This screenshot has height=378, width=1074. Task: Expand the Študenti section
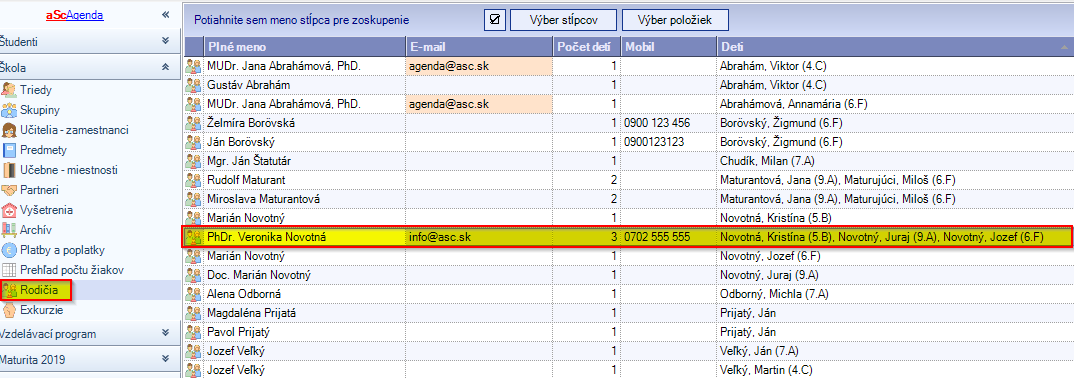[x=165, y=41]
